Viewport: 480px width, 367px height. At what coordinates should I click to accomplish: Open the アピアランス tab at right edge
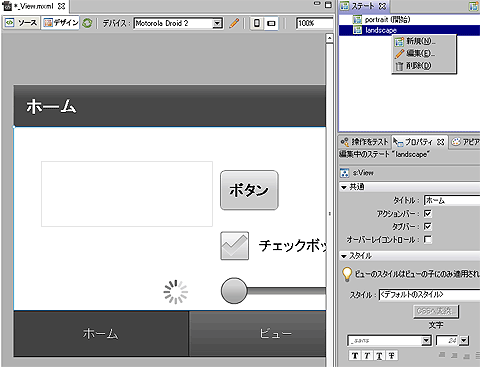tap(465, 142)
